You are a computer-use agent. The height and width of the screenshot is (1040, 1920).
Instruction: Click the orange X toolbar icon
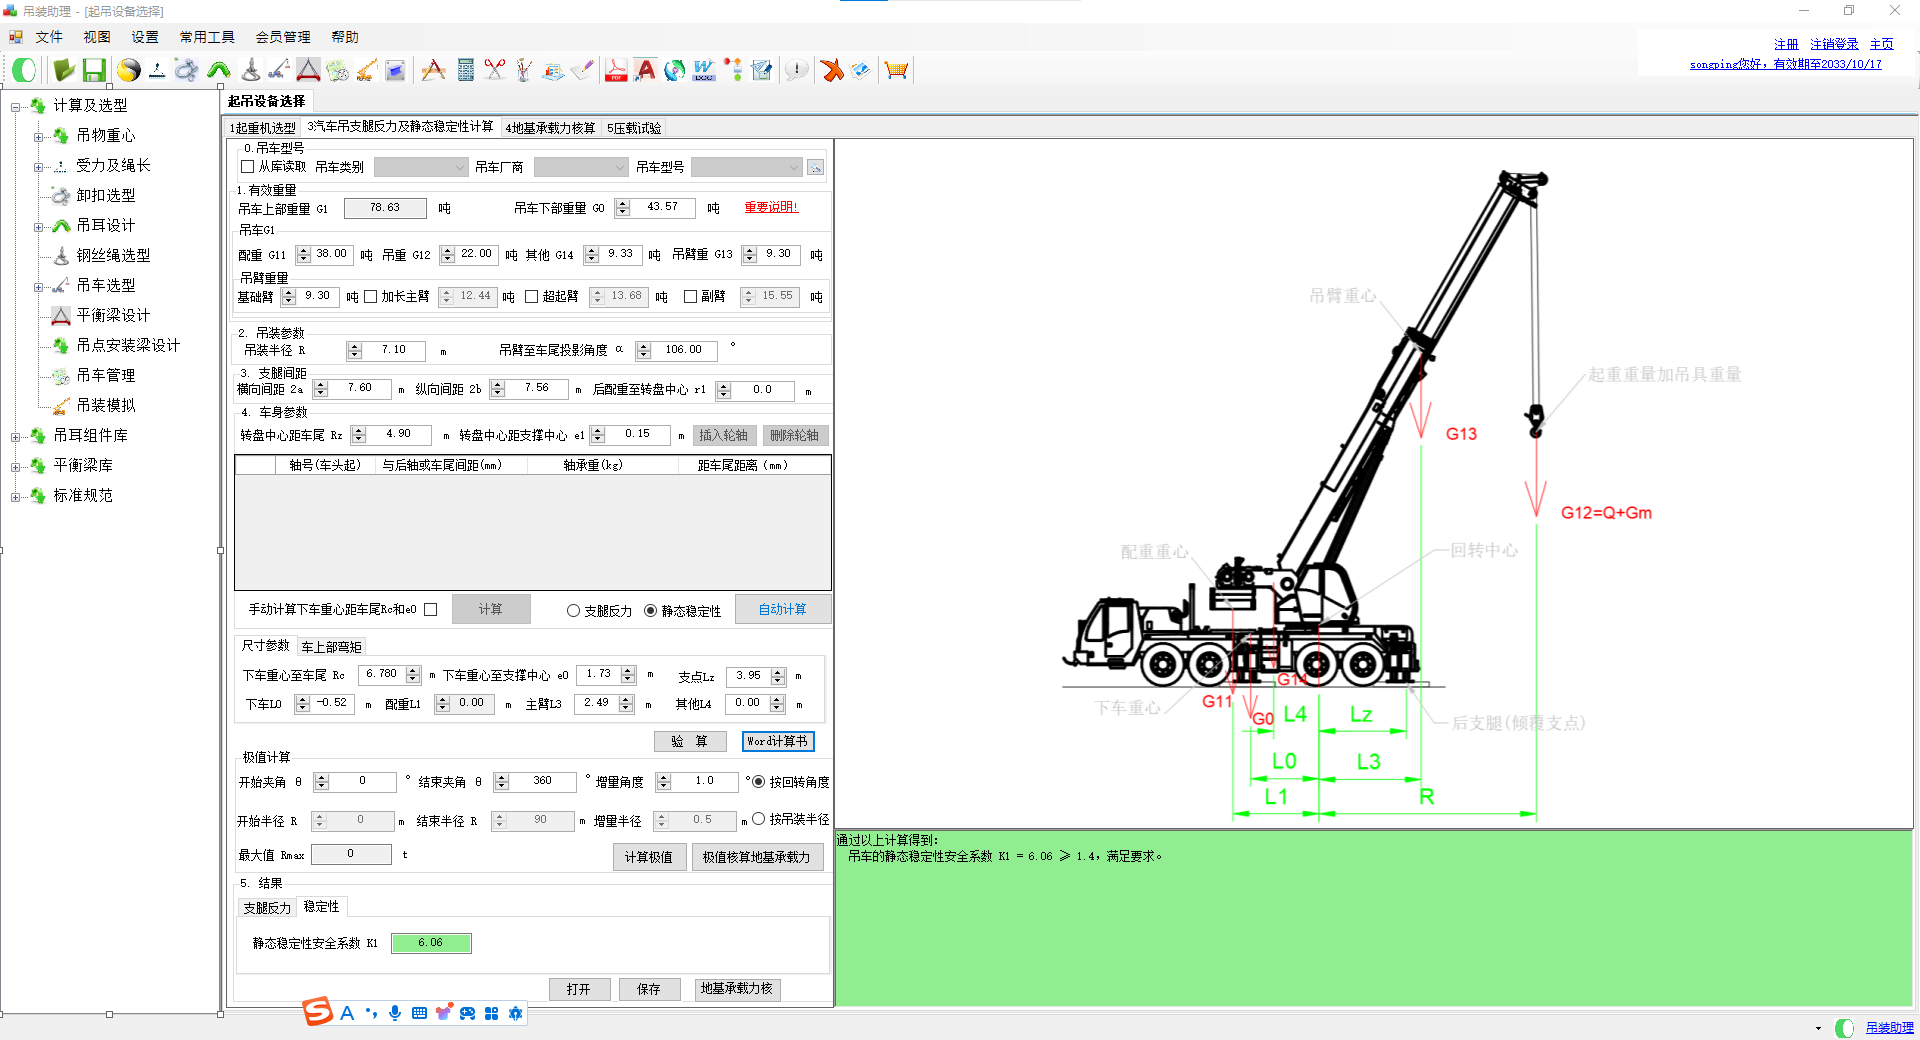(x=832, y=70)
